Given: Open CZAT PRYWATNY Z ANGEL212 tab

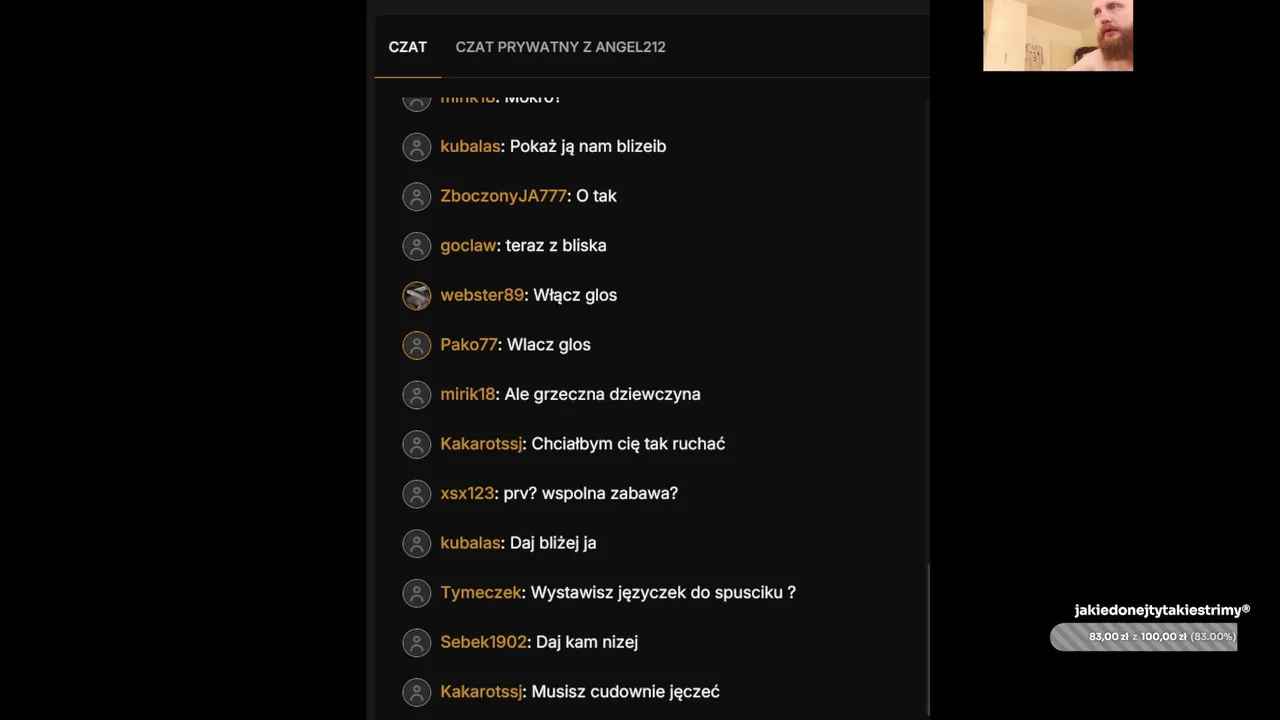Looking at the screenshot, I should [x=560, y=47].
